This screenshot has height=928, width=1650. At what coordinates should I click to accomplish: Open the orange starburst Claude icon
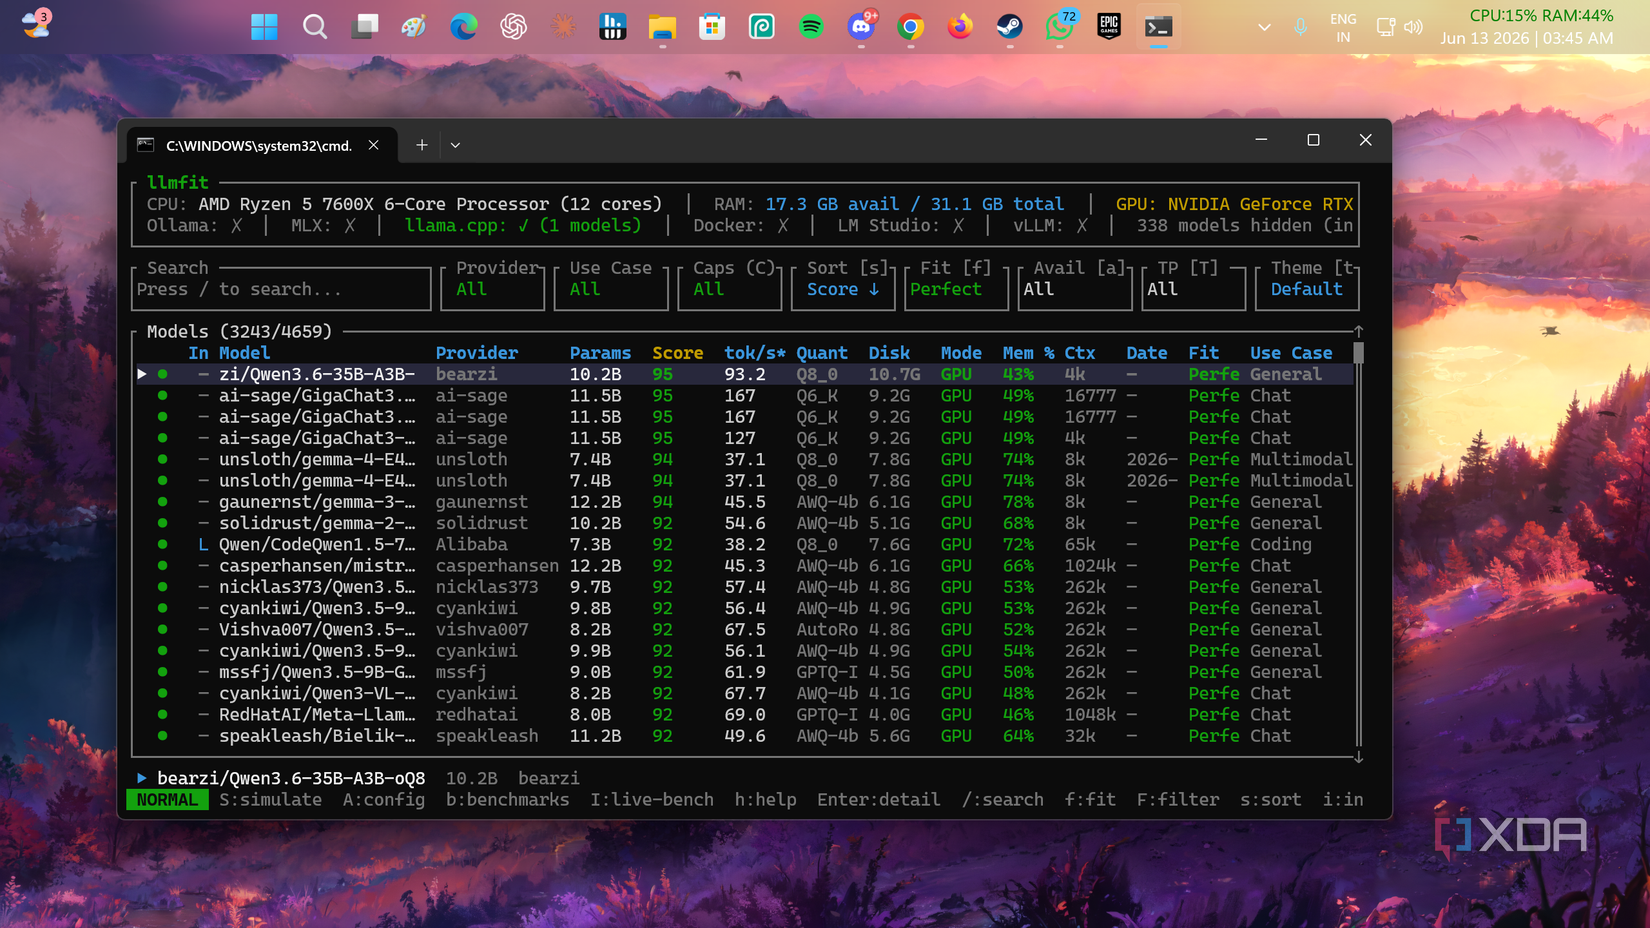(563, 27)
